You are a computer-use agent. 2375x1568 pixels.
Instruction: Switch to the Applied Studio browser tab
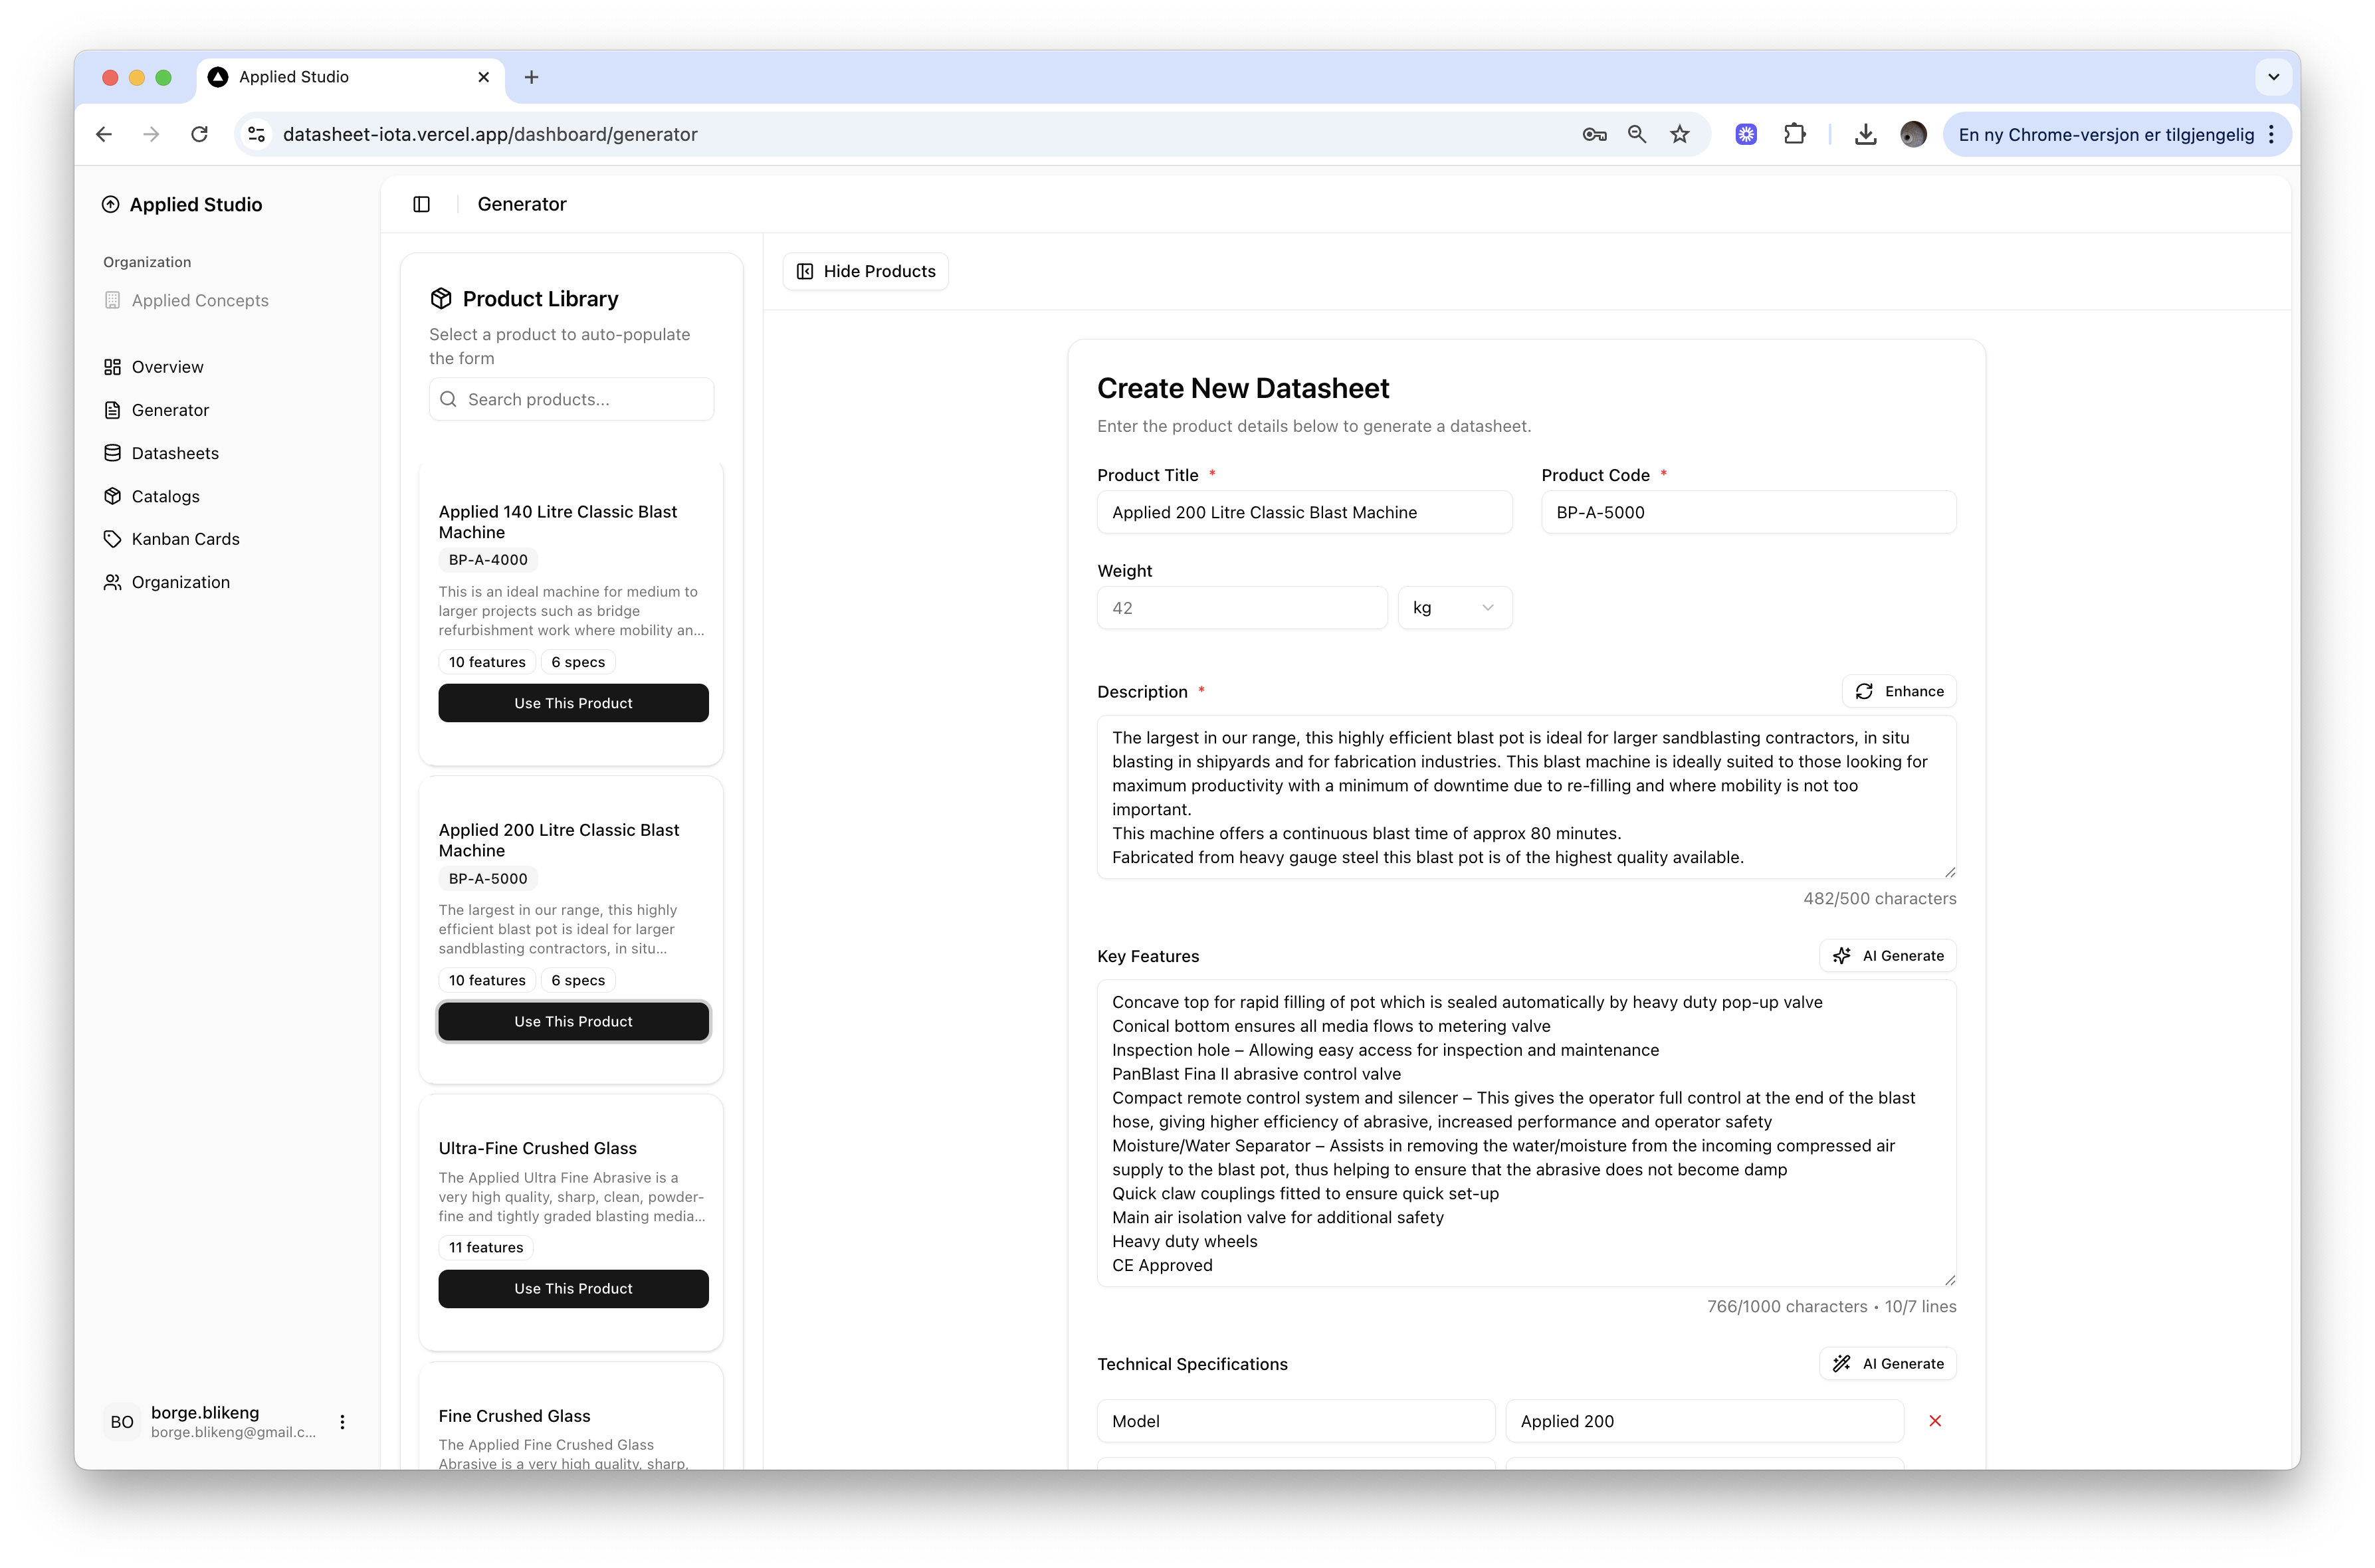pyautogui.click(x=294, y=77)
